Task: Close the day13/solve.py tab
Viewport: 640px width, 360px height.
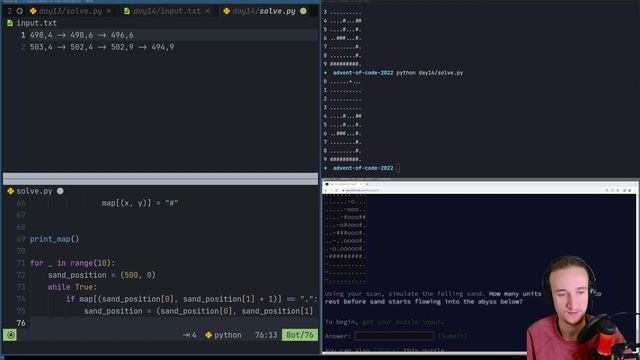Action: (109, 11)
